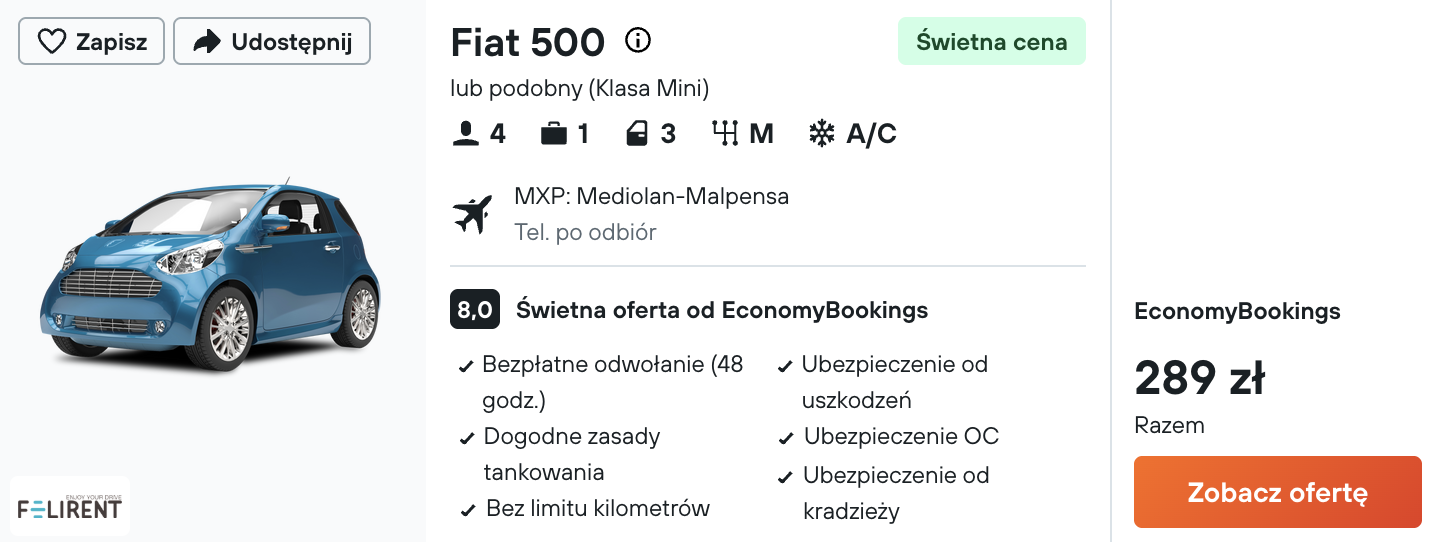Click the heart icon to save
The width and height of the screenshot is (1438, 542).
(51, 42)
